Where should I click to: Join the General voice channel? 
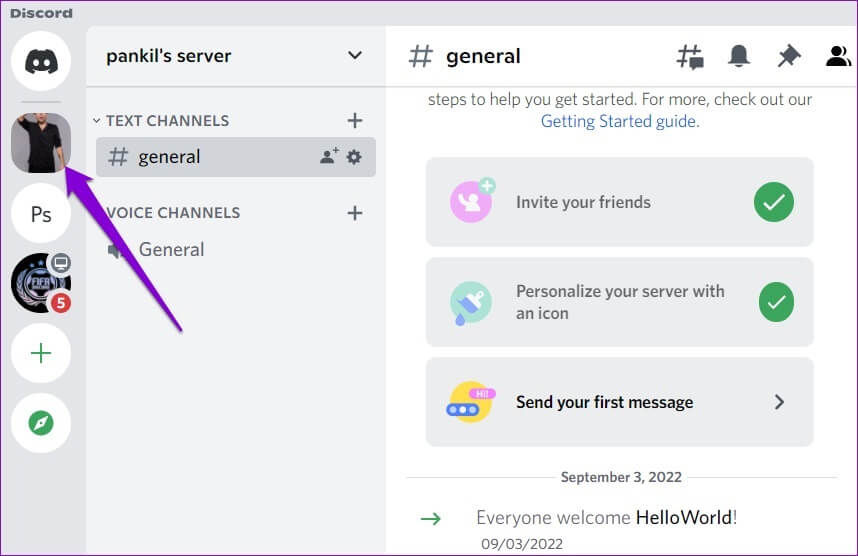click(236, 250)
